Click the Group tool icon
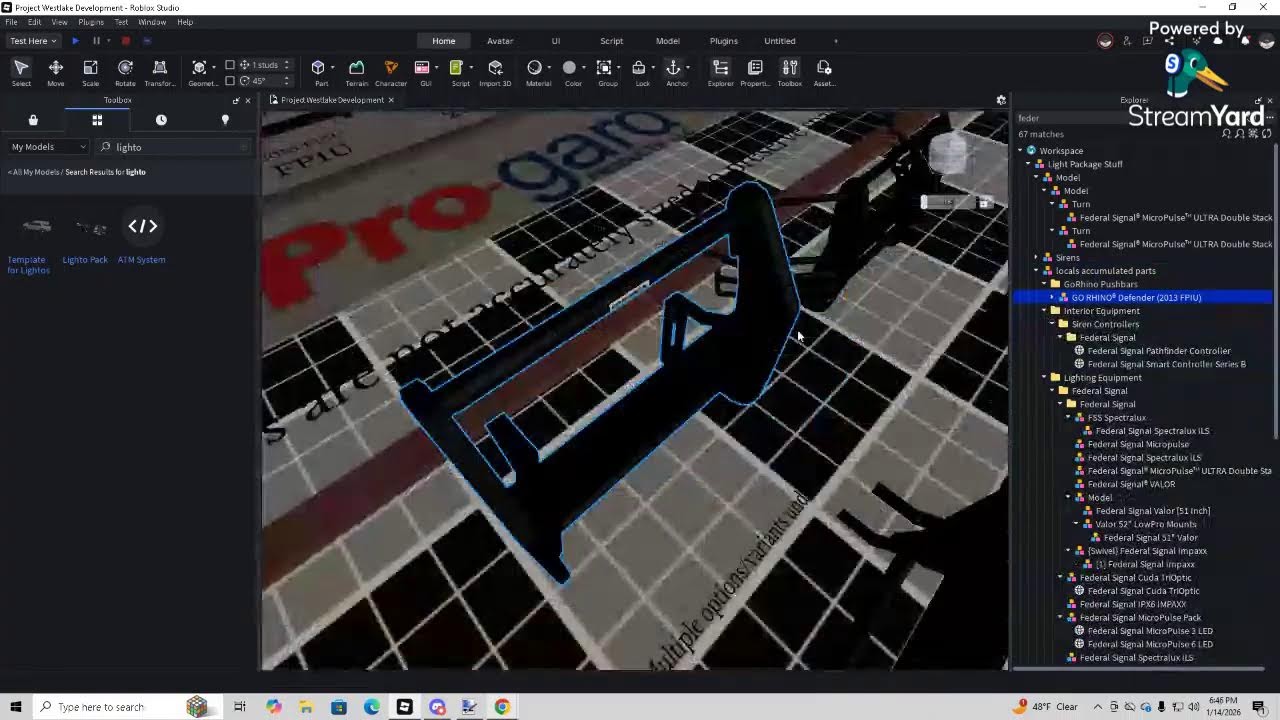 coord(604,68)
